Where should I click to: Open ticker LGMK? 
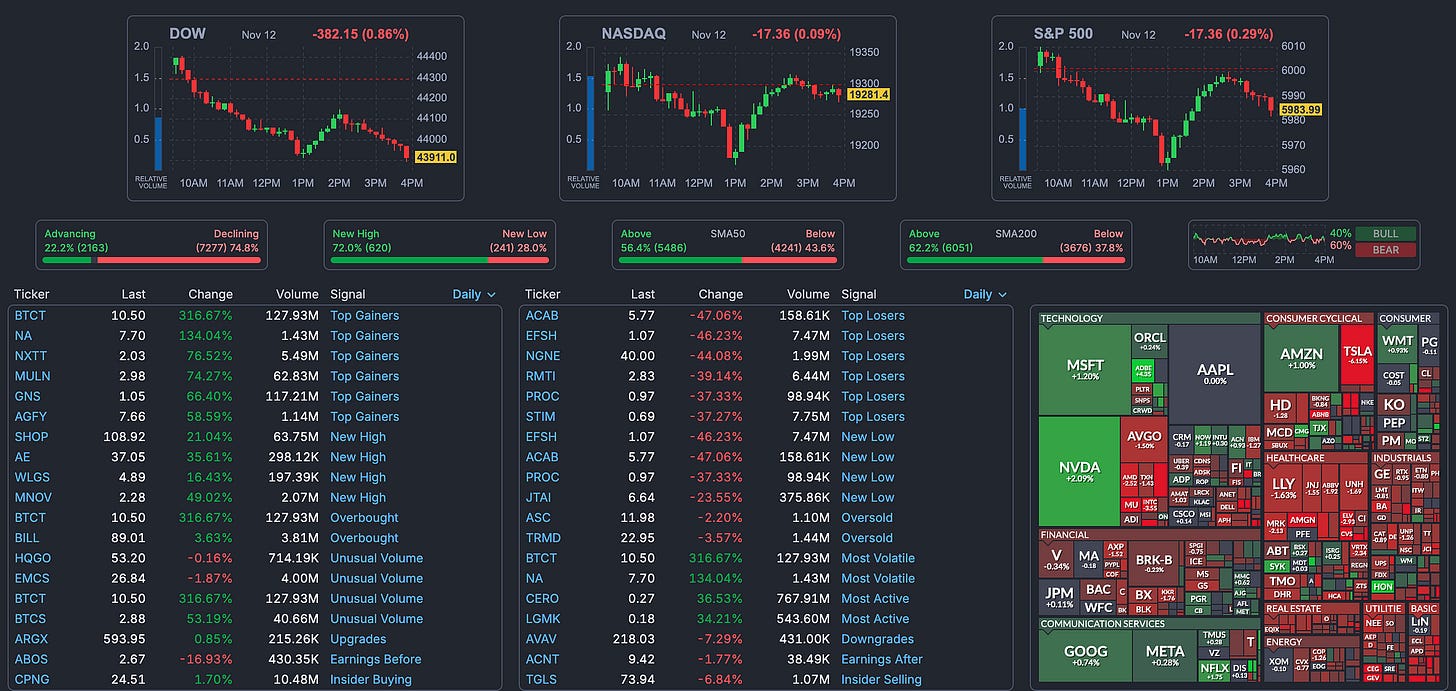(x=543, y=619)
